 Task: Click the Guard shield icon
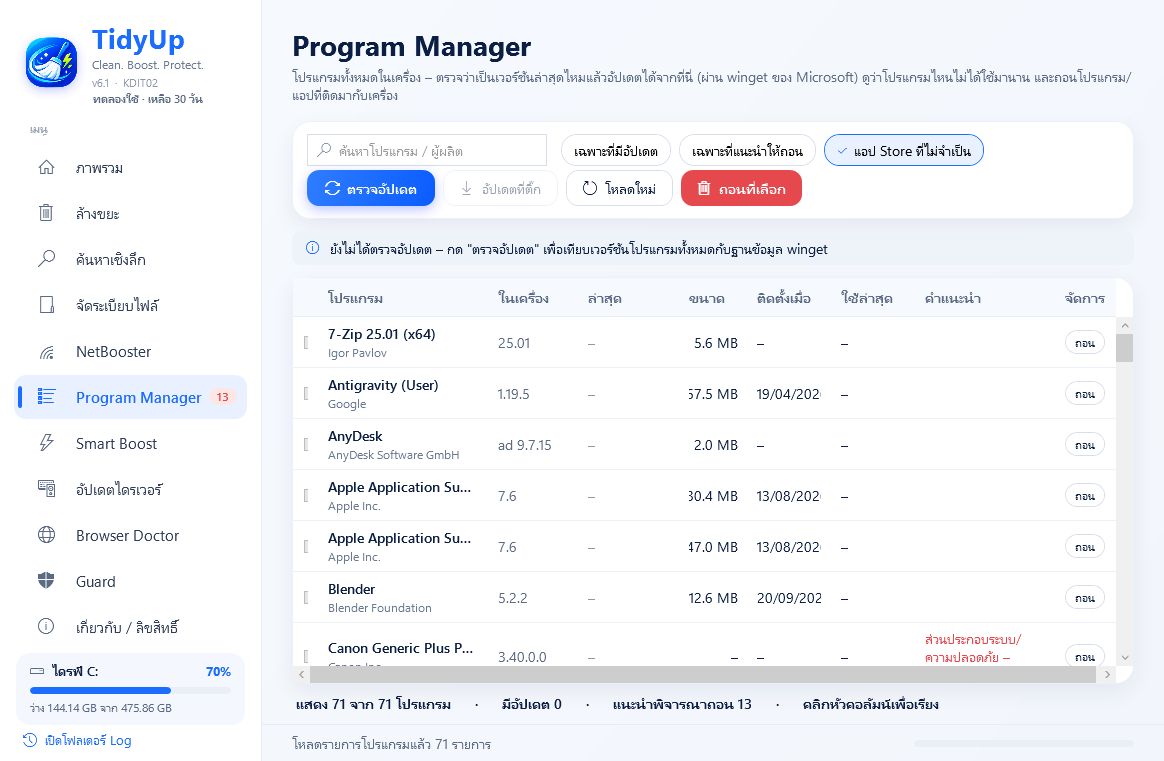pyautogui.click(x=46, y=581)
